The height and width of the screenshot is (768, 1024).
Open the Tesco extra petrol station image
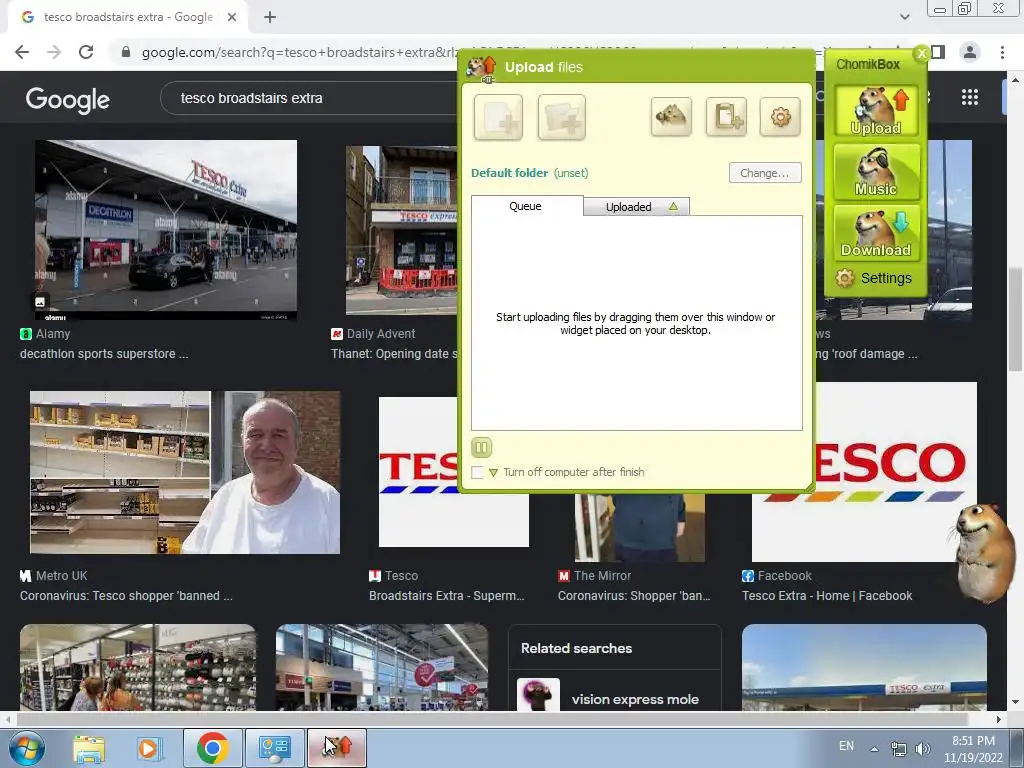pyautogui.click(x=864, y=667)
